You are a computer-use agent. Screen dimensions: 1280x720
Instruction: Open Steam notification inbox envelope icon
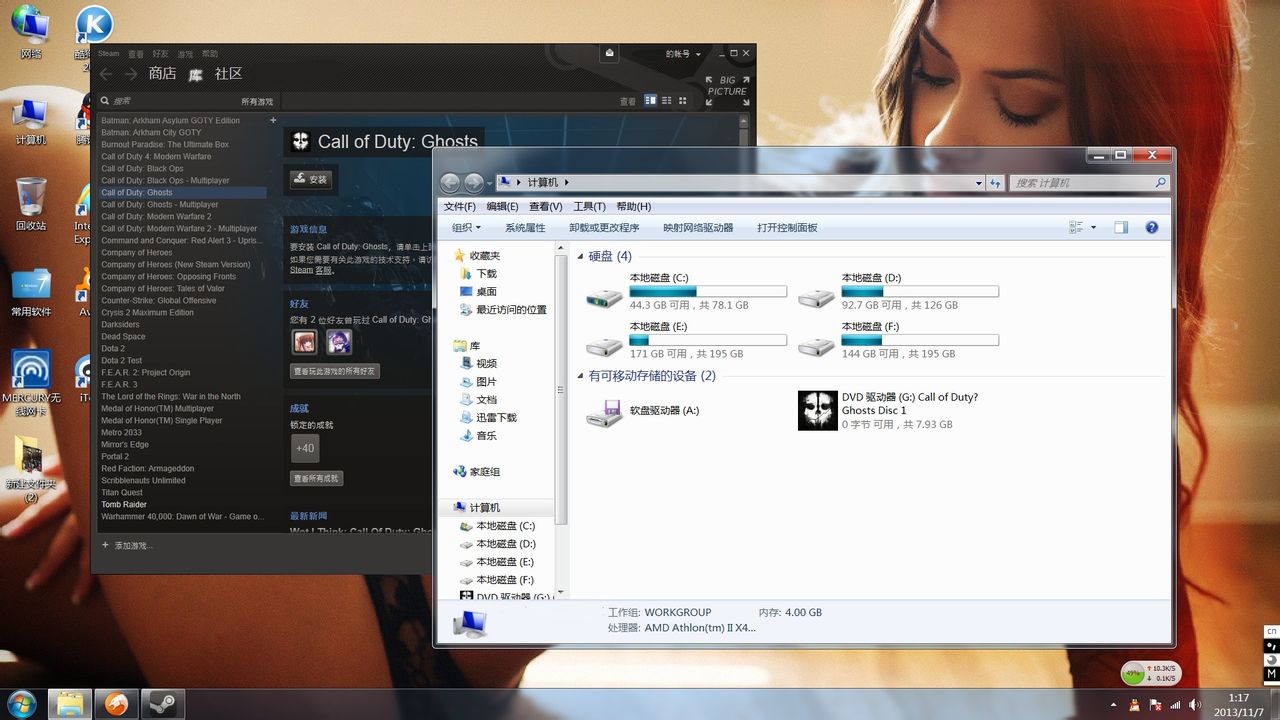click(610, 53)
